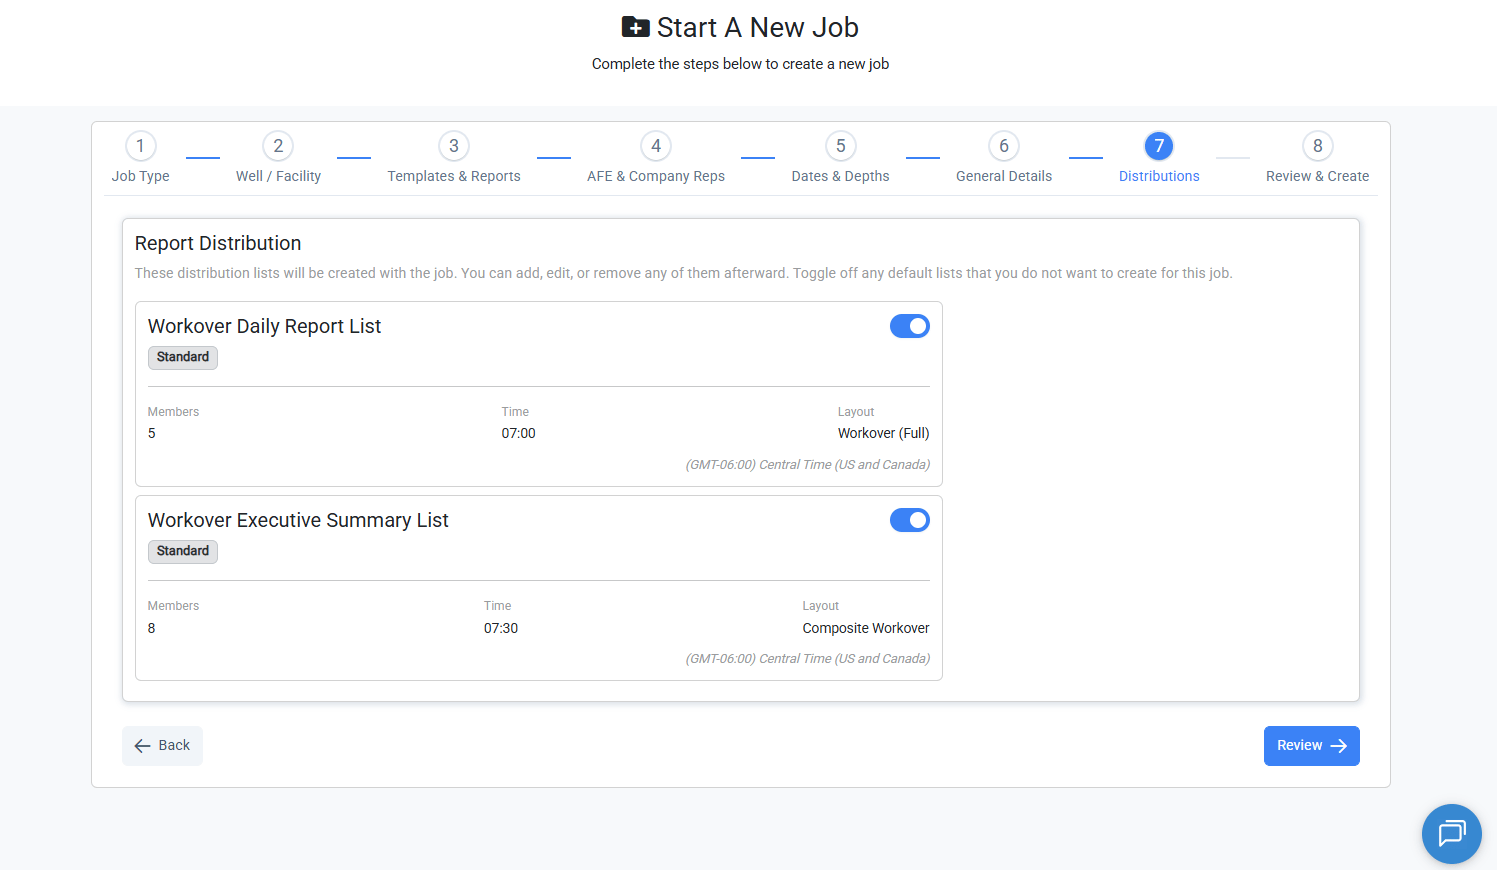Click the Review button
Image resolution: width=1497 pixels, height=870 pixels.
click(1311, 746)
